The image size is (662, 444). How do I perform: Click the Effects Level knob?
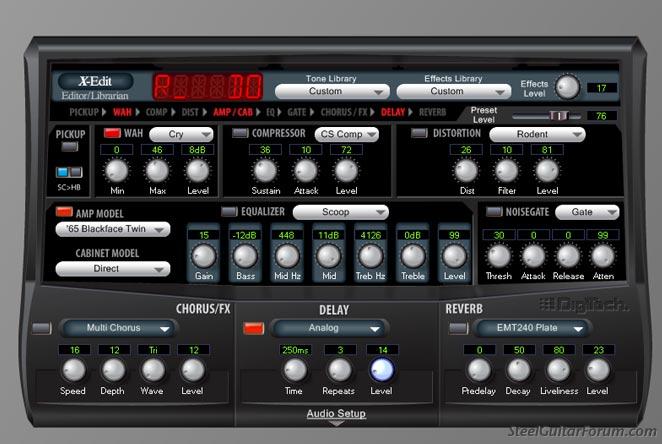[x=567, y=87]
